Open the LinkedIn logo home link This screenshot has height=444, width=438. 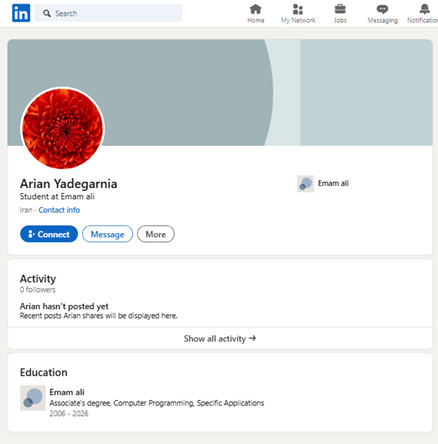pos(21,13)
